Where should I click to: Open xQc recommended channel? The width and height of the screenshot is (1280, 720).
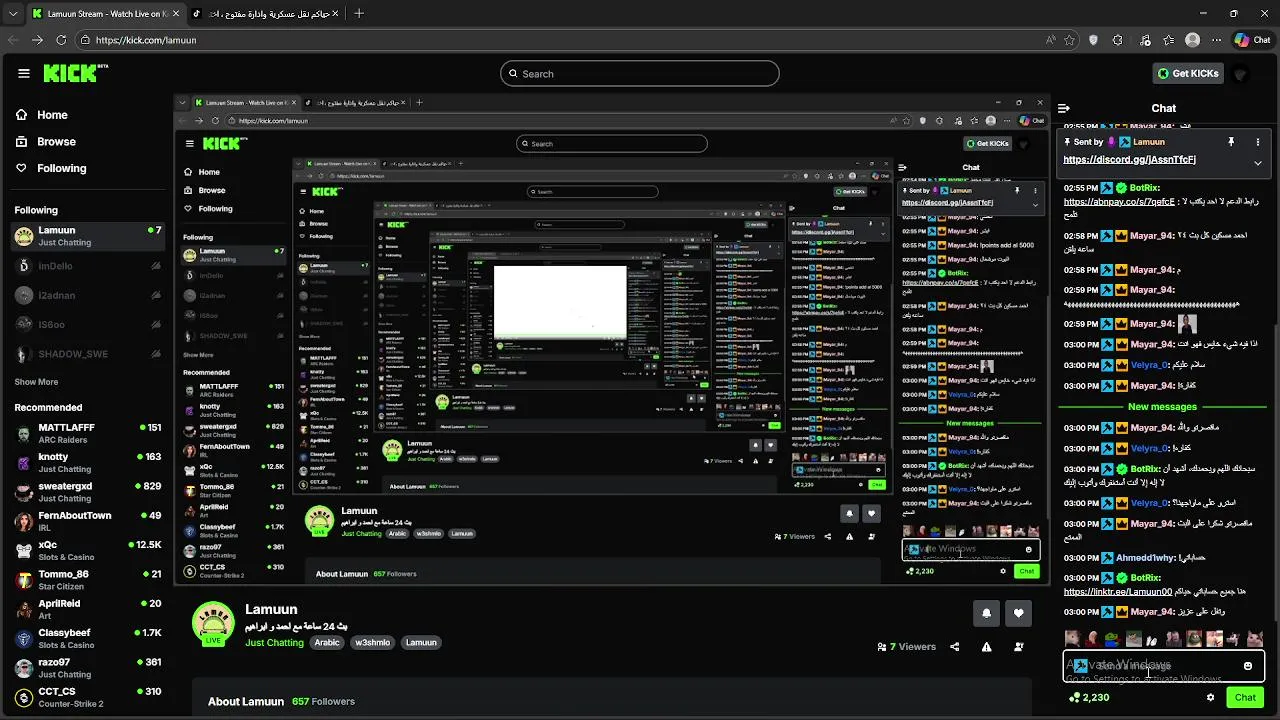pos(87,550)
